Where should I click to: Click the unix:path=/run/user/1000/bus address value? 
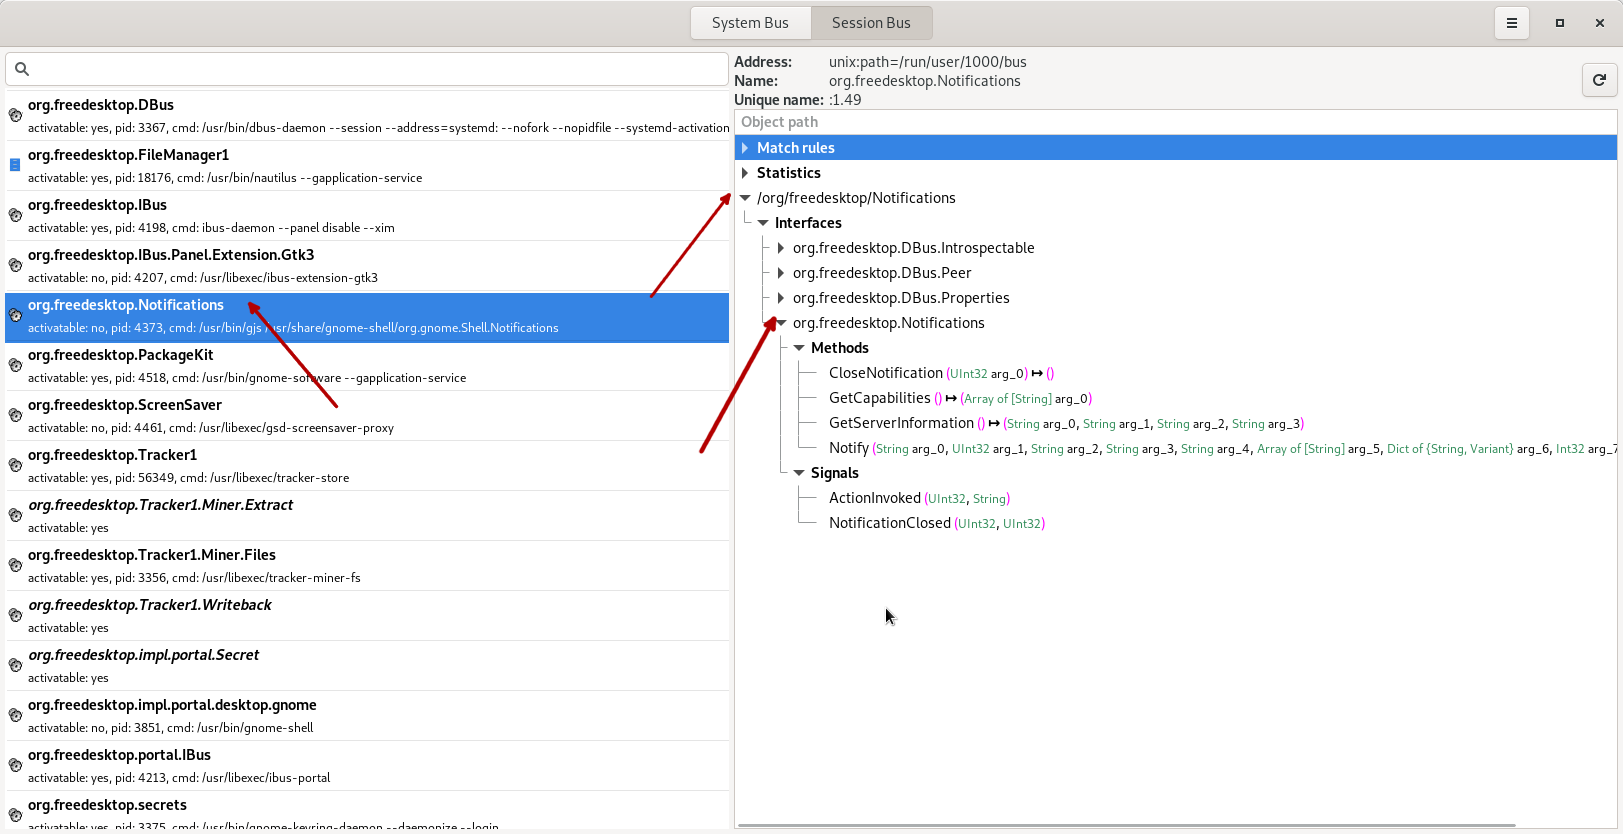coord(928,62)
